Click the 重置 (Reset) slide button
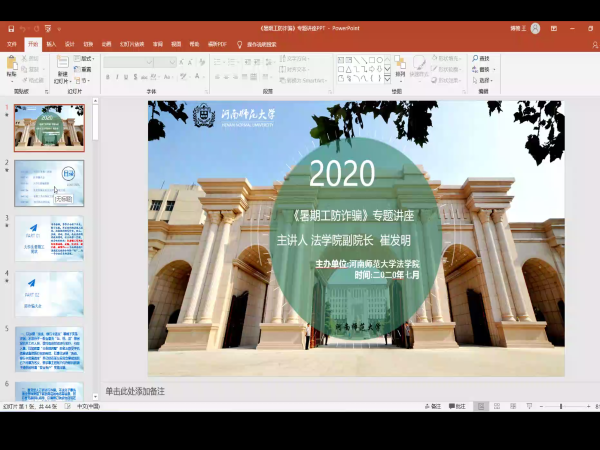This screenshot has width=600, height=450. click(x=83, y=69)
